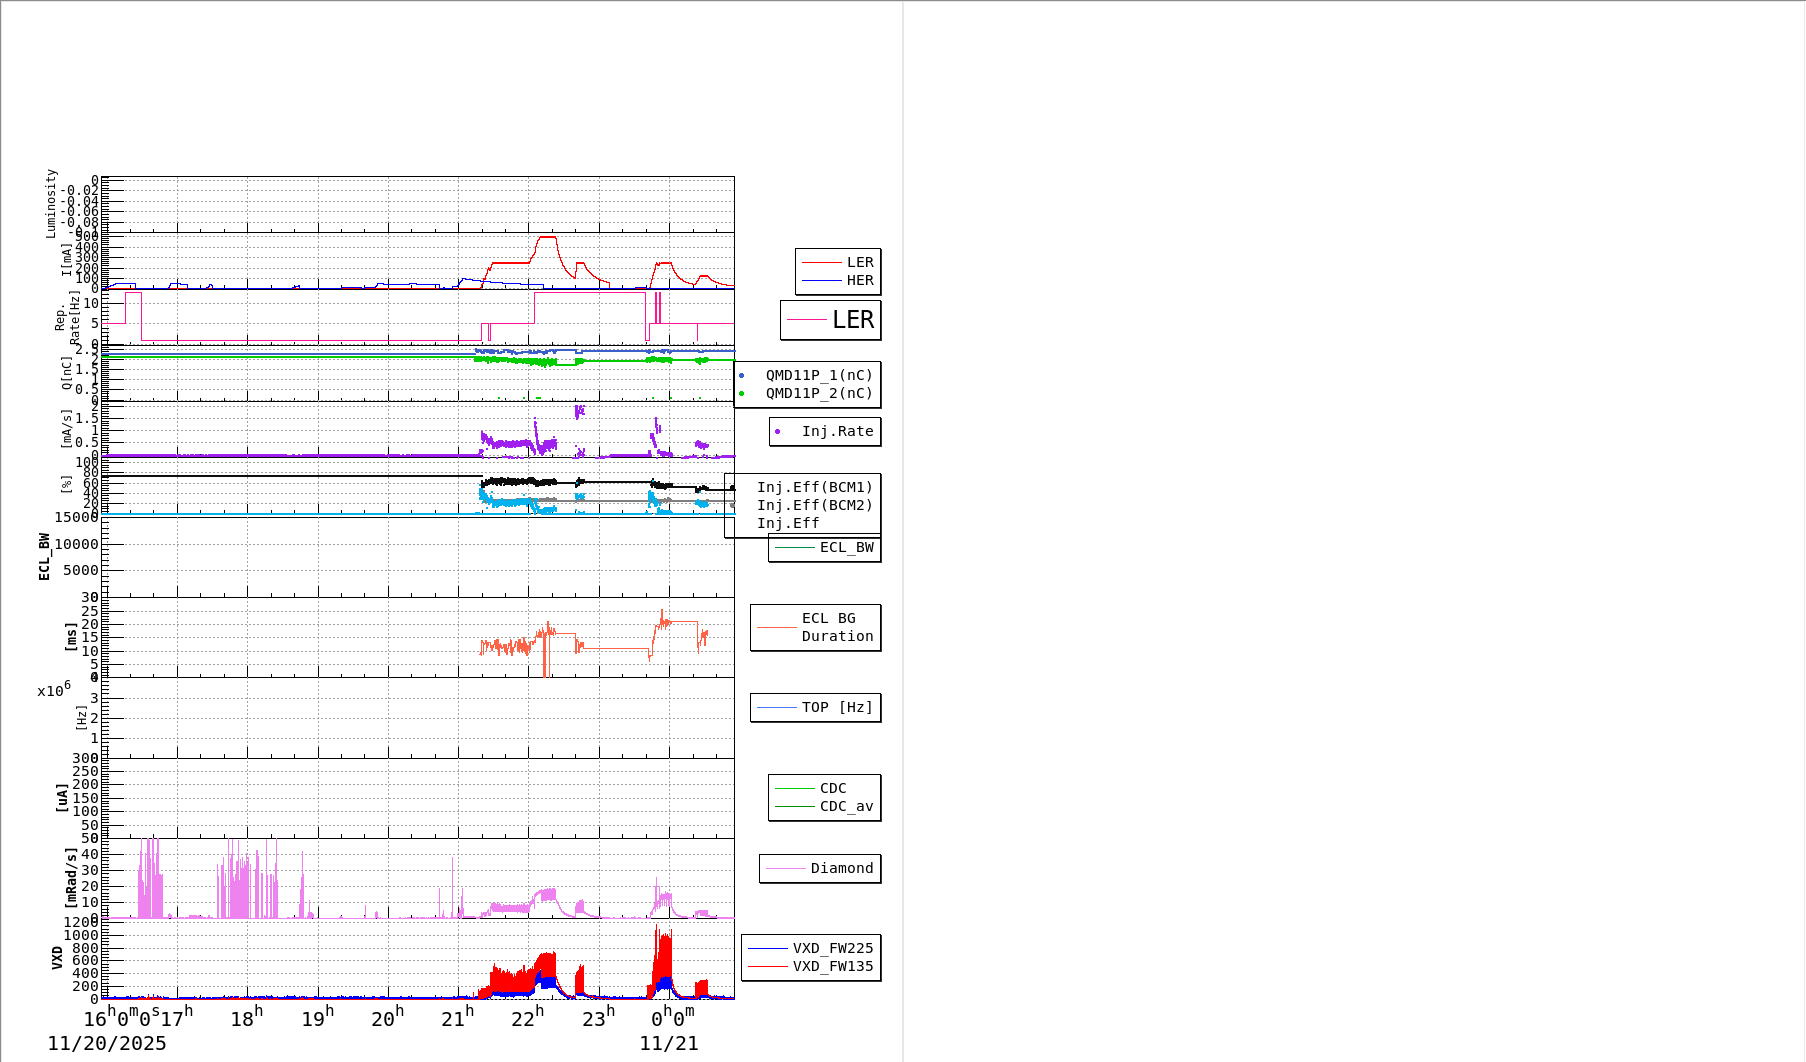Click the QMD11P_1(nC) legend entry

click(819, 376)
